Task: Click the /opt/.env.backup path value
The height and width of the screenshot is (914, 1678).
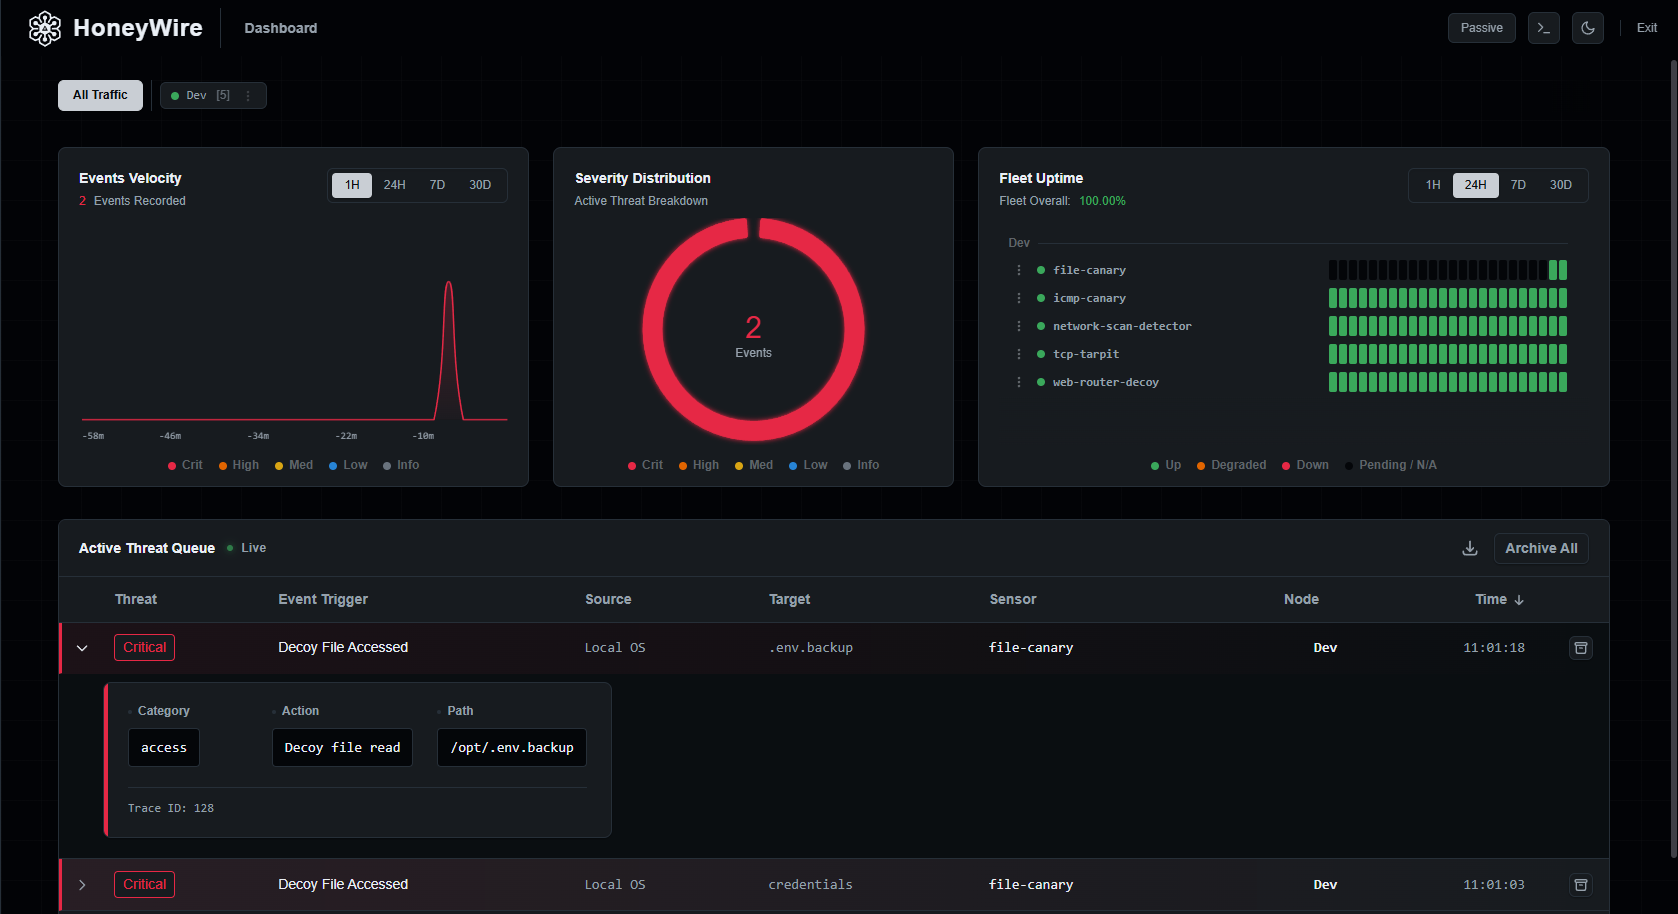Action: coord(512,748)
